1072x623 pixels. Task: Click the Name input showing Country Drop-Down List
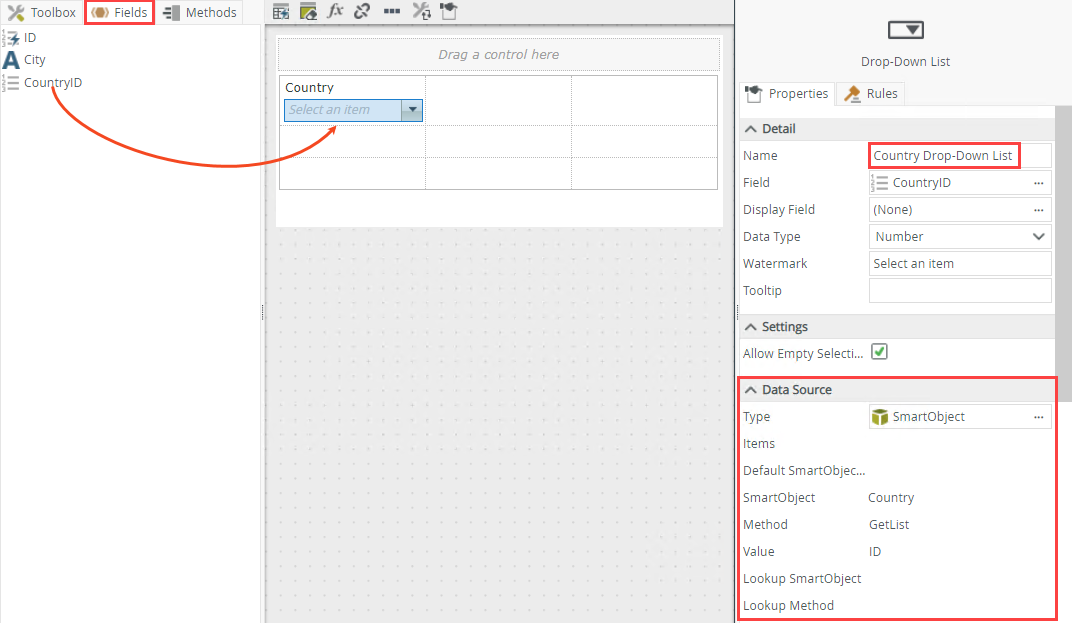tap(943, 155)
